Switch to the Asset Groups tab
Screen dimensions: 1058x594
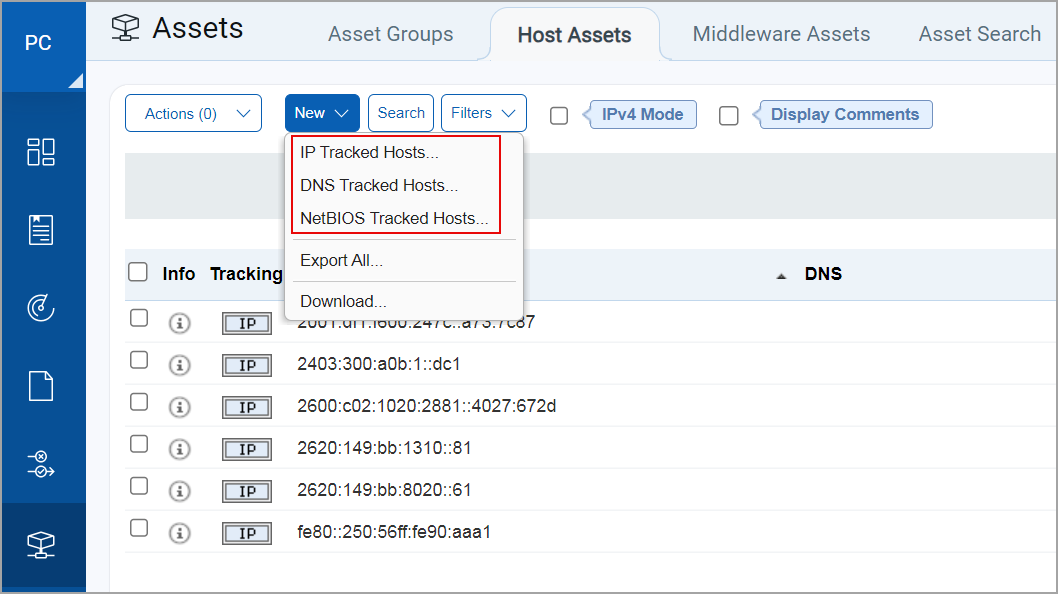[390, 34]
